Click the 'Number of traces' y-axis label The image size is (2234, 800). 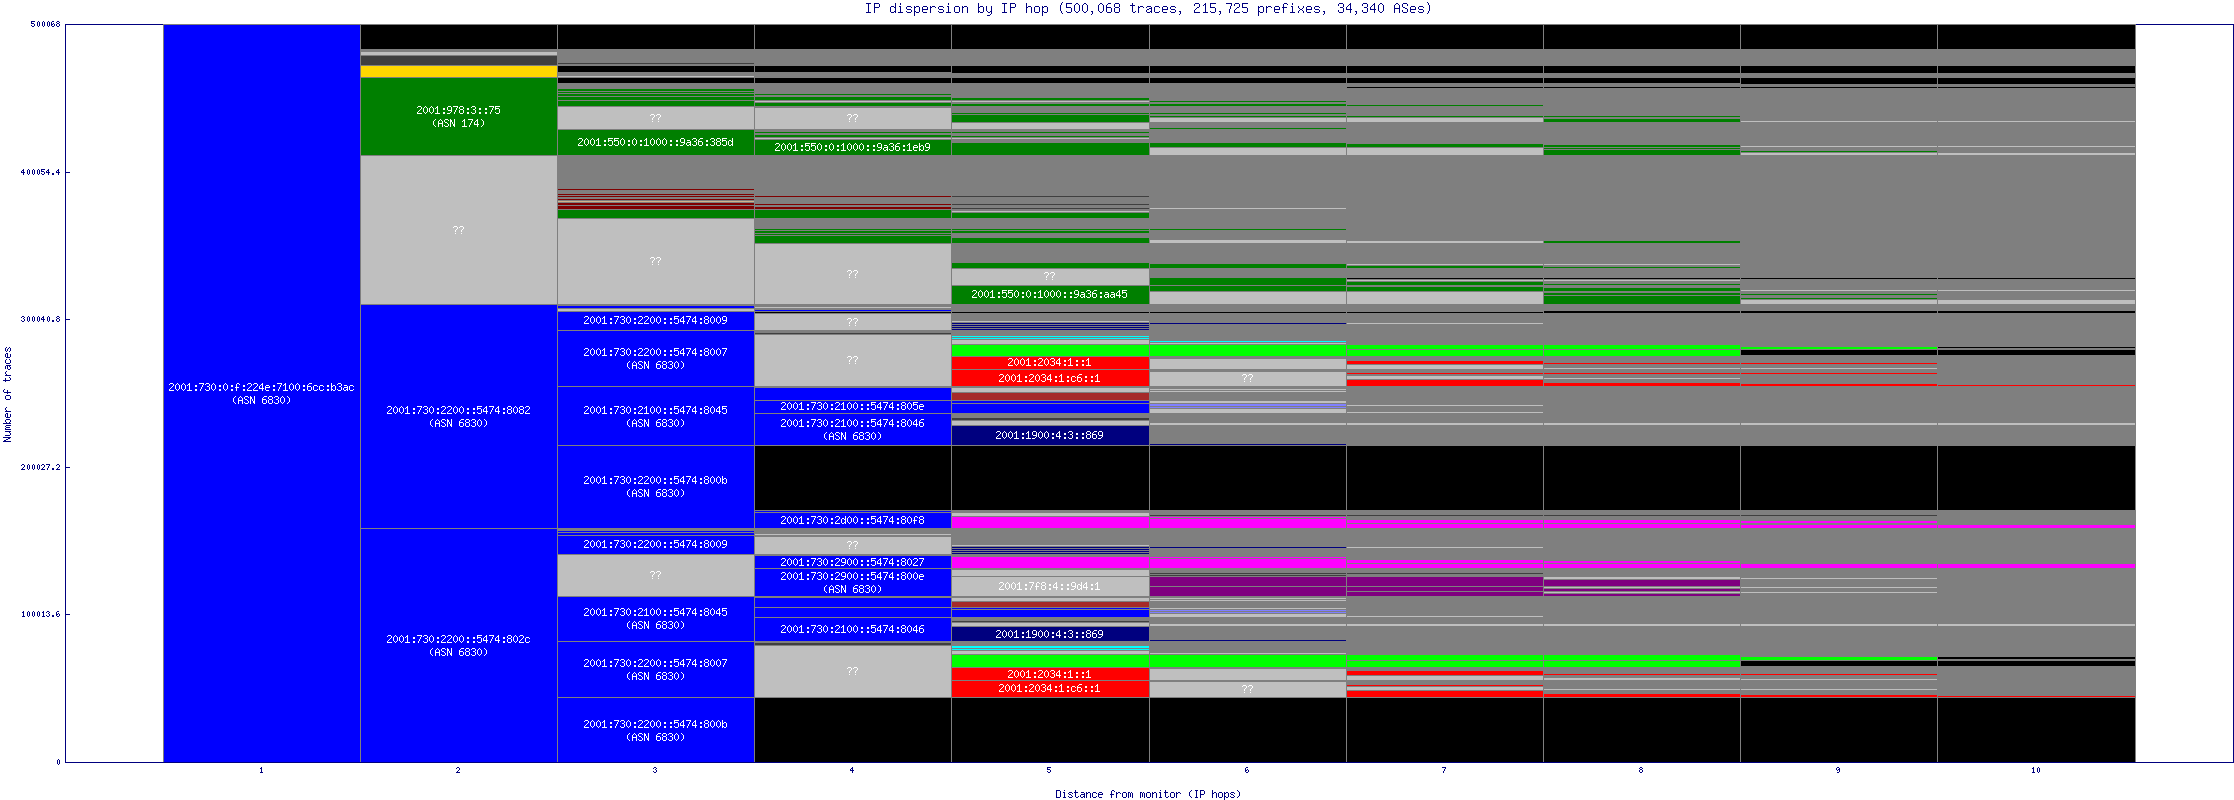(x=7, y=394)
